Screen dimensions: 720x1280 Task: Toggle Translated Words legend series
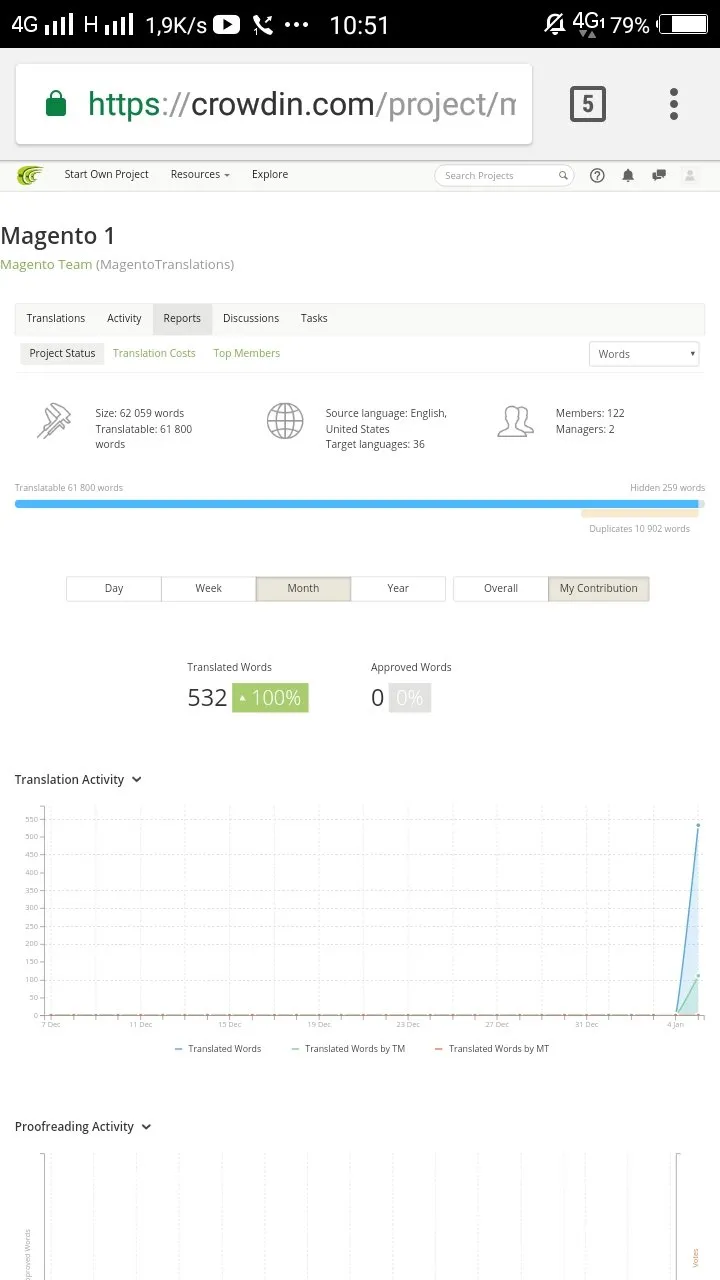pos(218,1049)
